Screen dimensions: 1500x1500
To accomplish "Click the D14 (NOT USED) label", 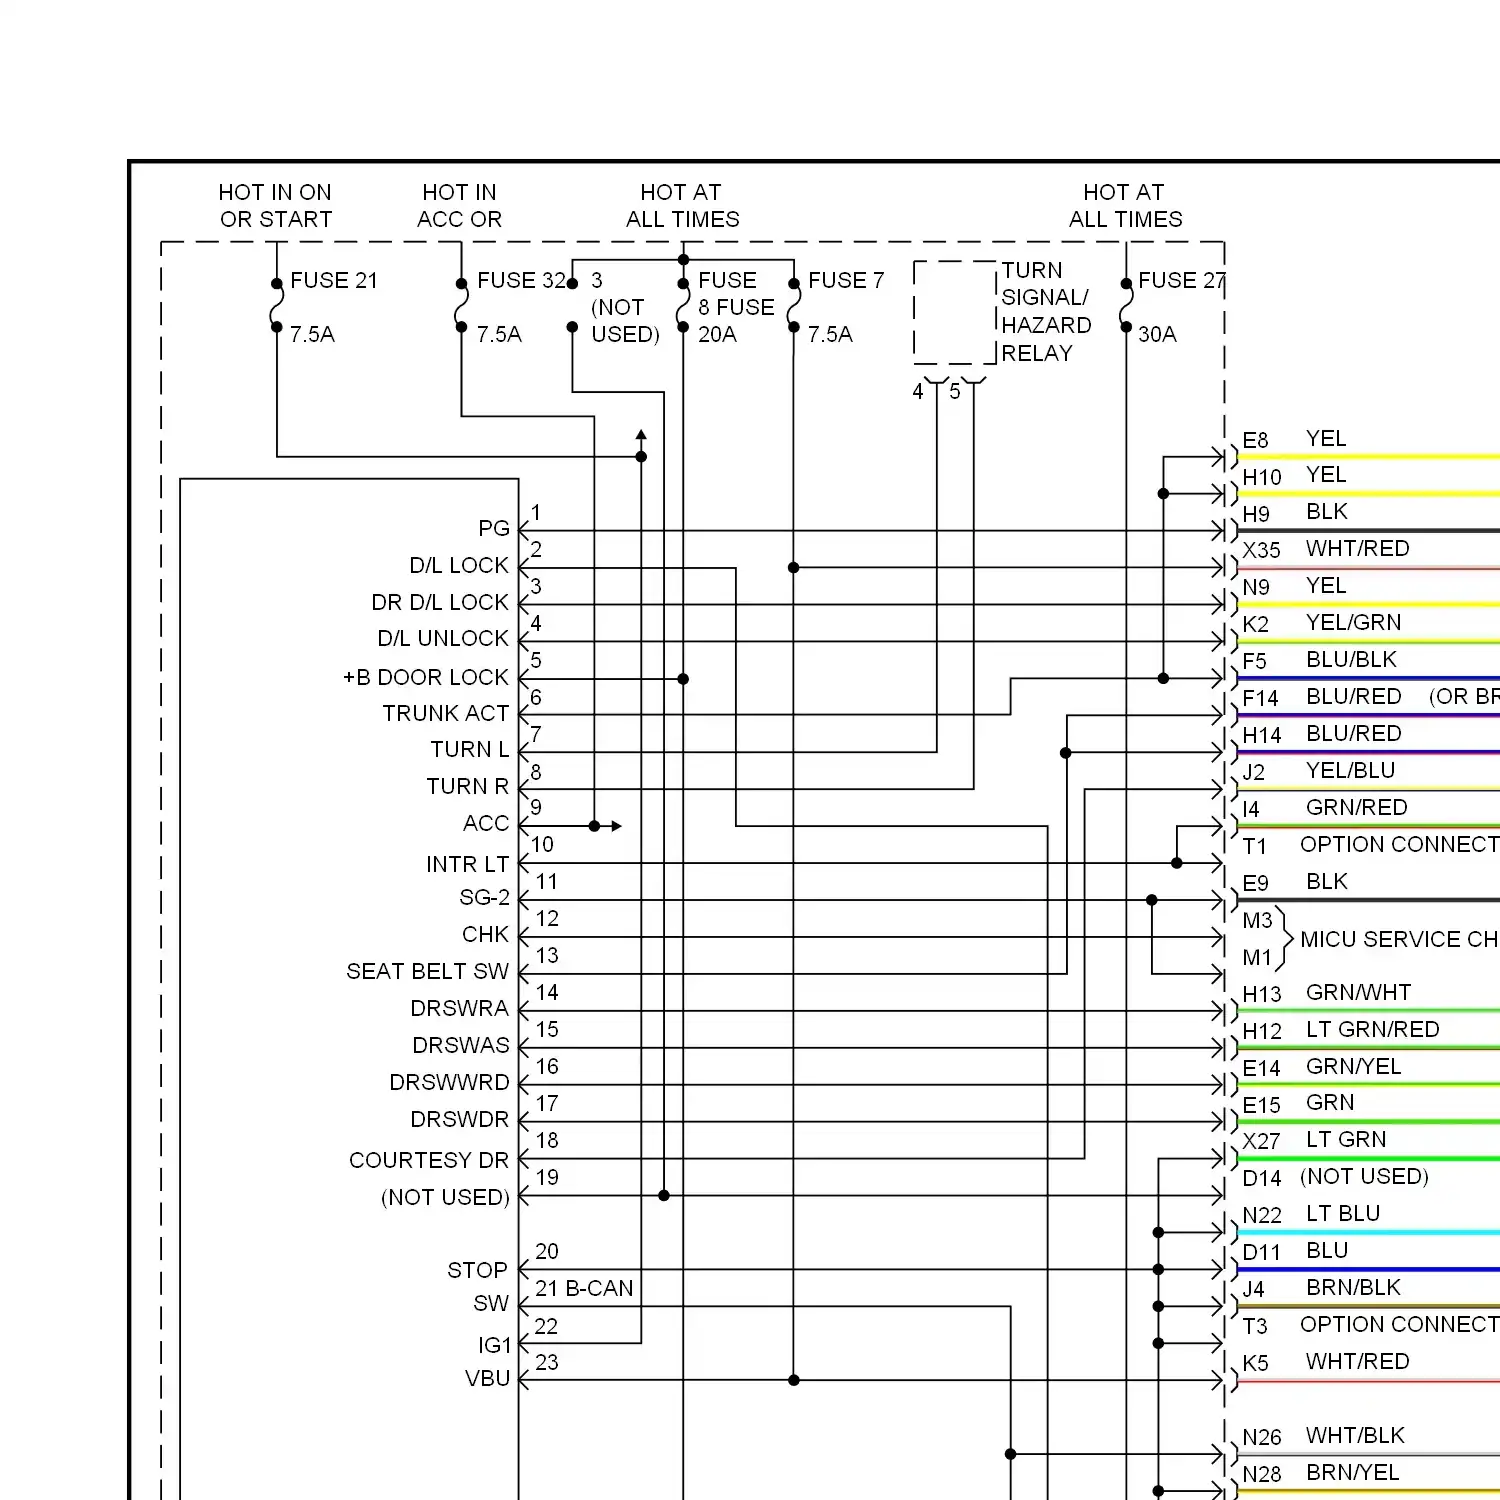I will (1335, 1178).
